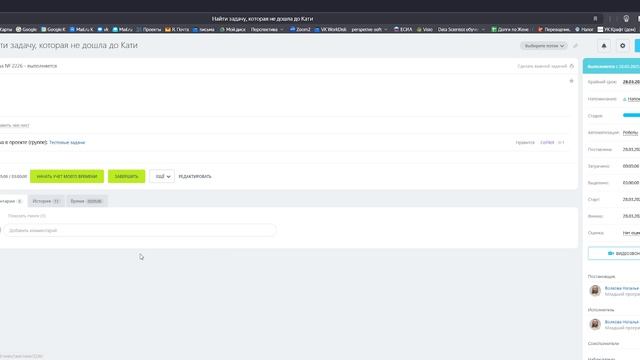Screen dimensions: 640x360
Task: Click the Видеозвонок button
Action: click(614, 253)
